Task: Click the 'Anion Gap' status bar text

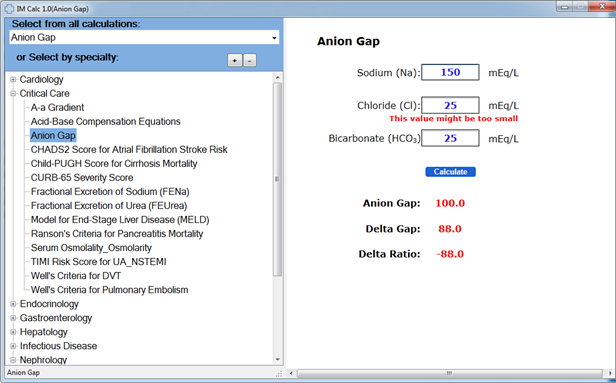Action: [x=24, y=372]
